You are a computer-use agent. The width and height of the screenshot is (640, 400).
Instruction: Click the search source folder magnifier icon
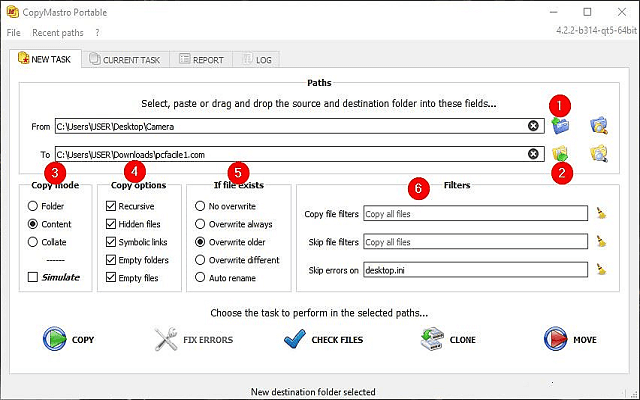(599, 126)
